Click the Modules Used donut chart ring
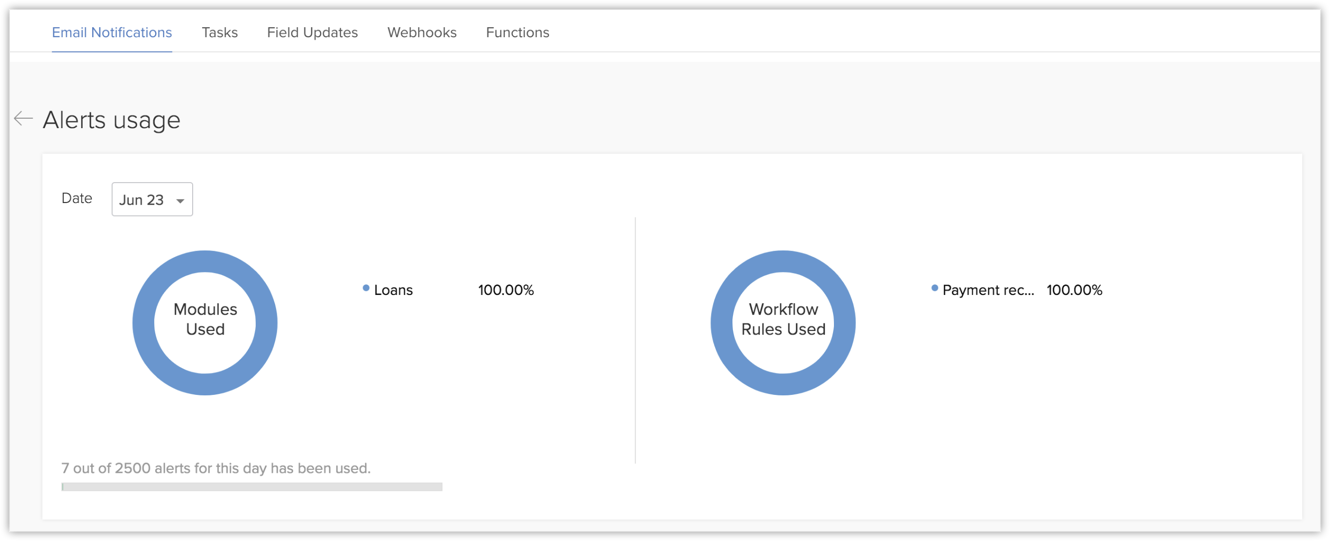1330x541 pixels. 144,323
